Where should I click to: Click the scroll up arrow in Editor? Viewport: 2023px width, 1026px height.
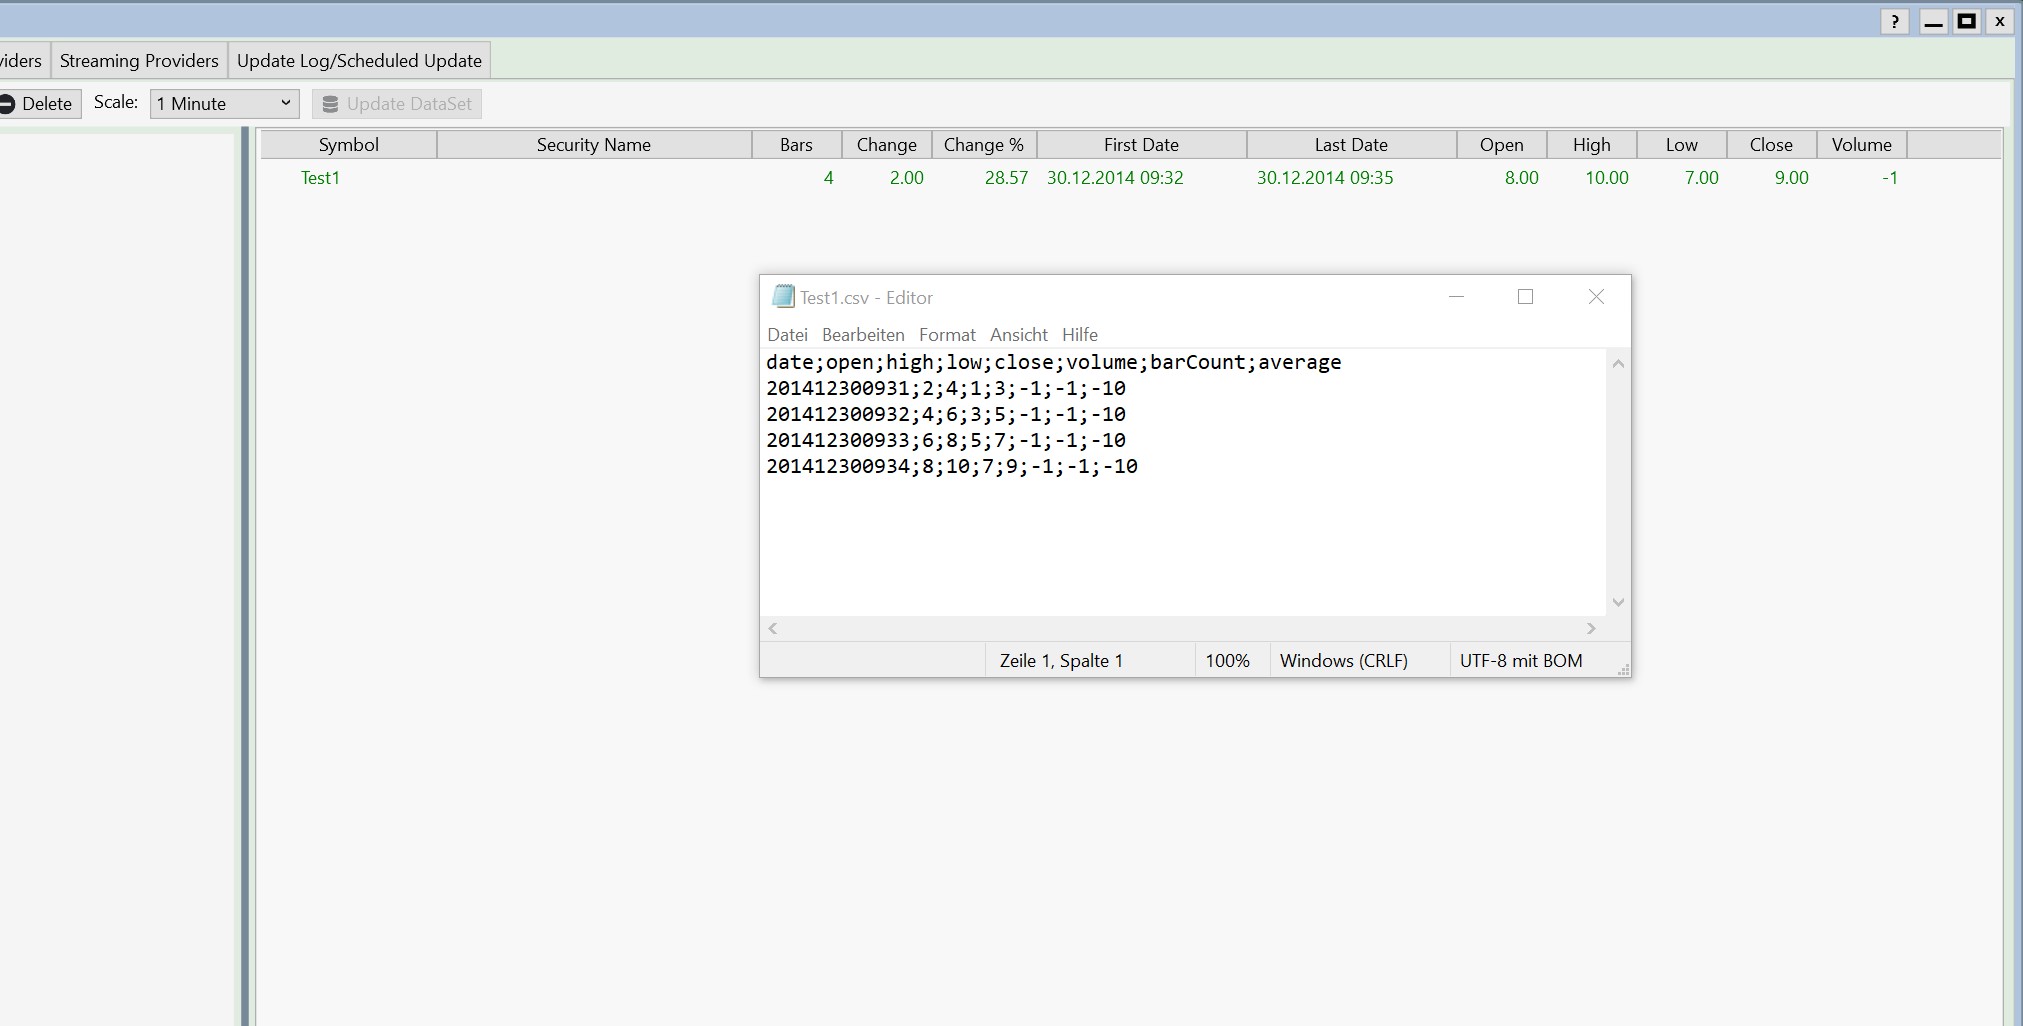(1618, 364)
